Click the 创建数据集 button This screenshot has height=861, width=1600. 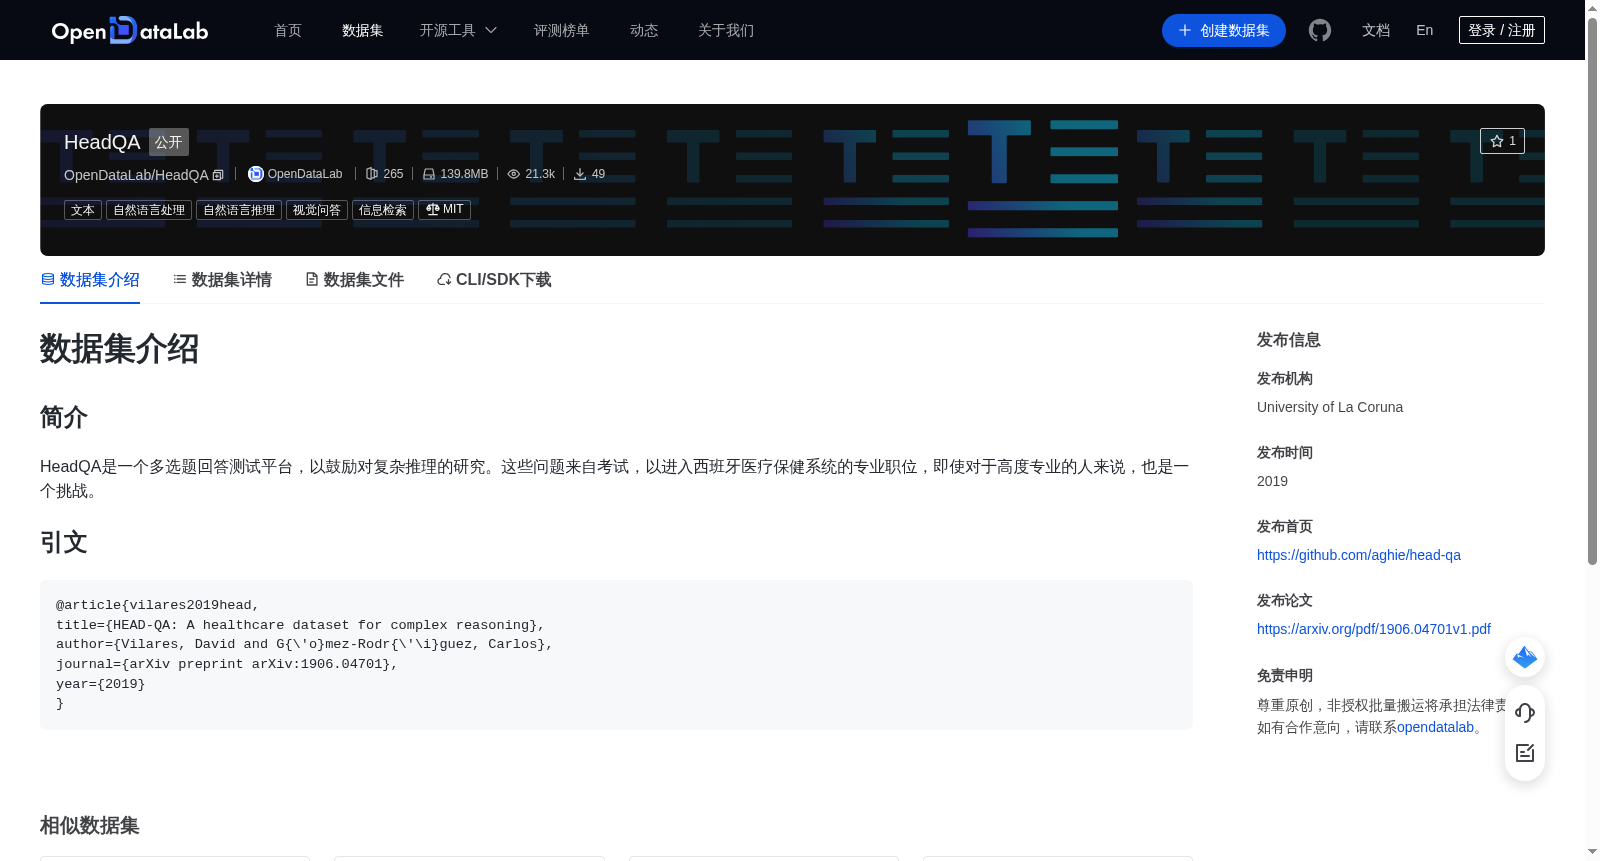point(1224,30)
